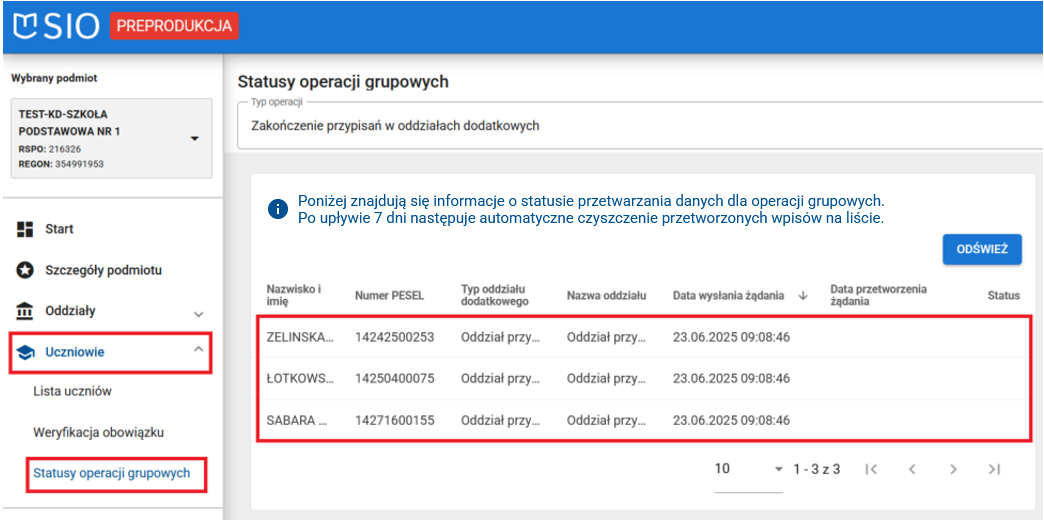Sort by Data przetworzenia żądania column

pos(878,295)
